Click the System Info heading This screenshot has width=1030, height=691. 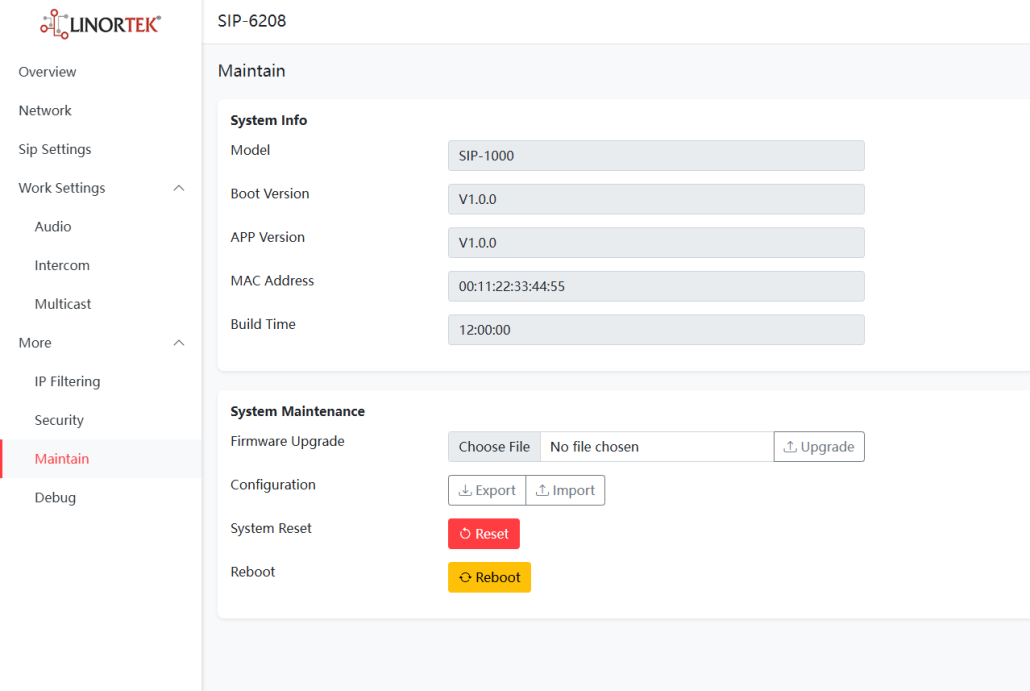[x=269, y=120]
